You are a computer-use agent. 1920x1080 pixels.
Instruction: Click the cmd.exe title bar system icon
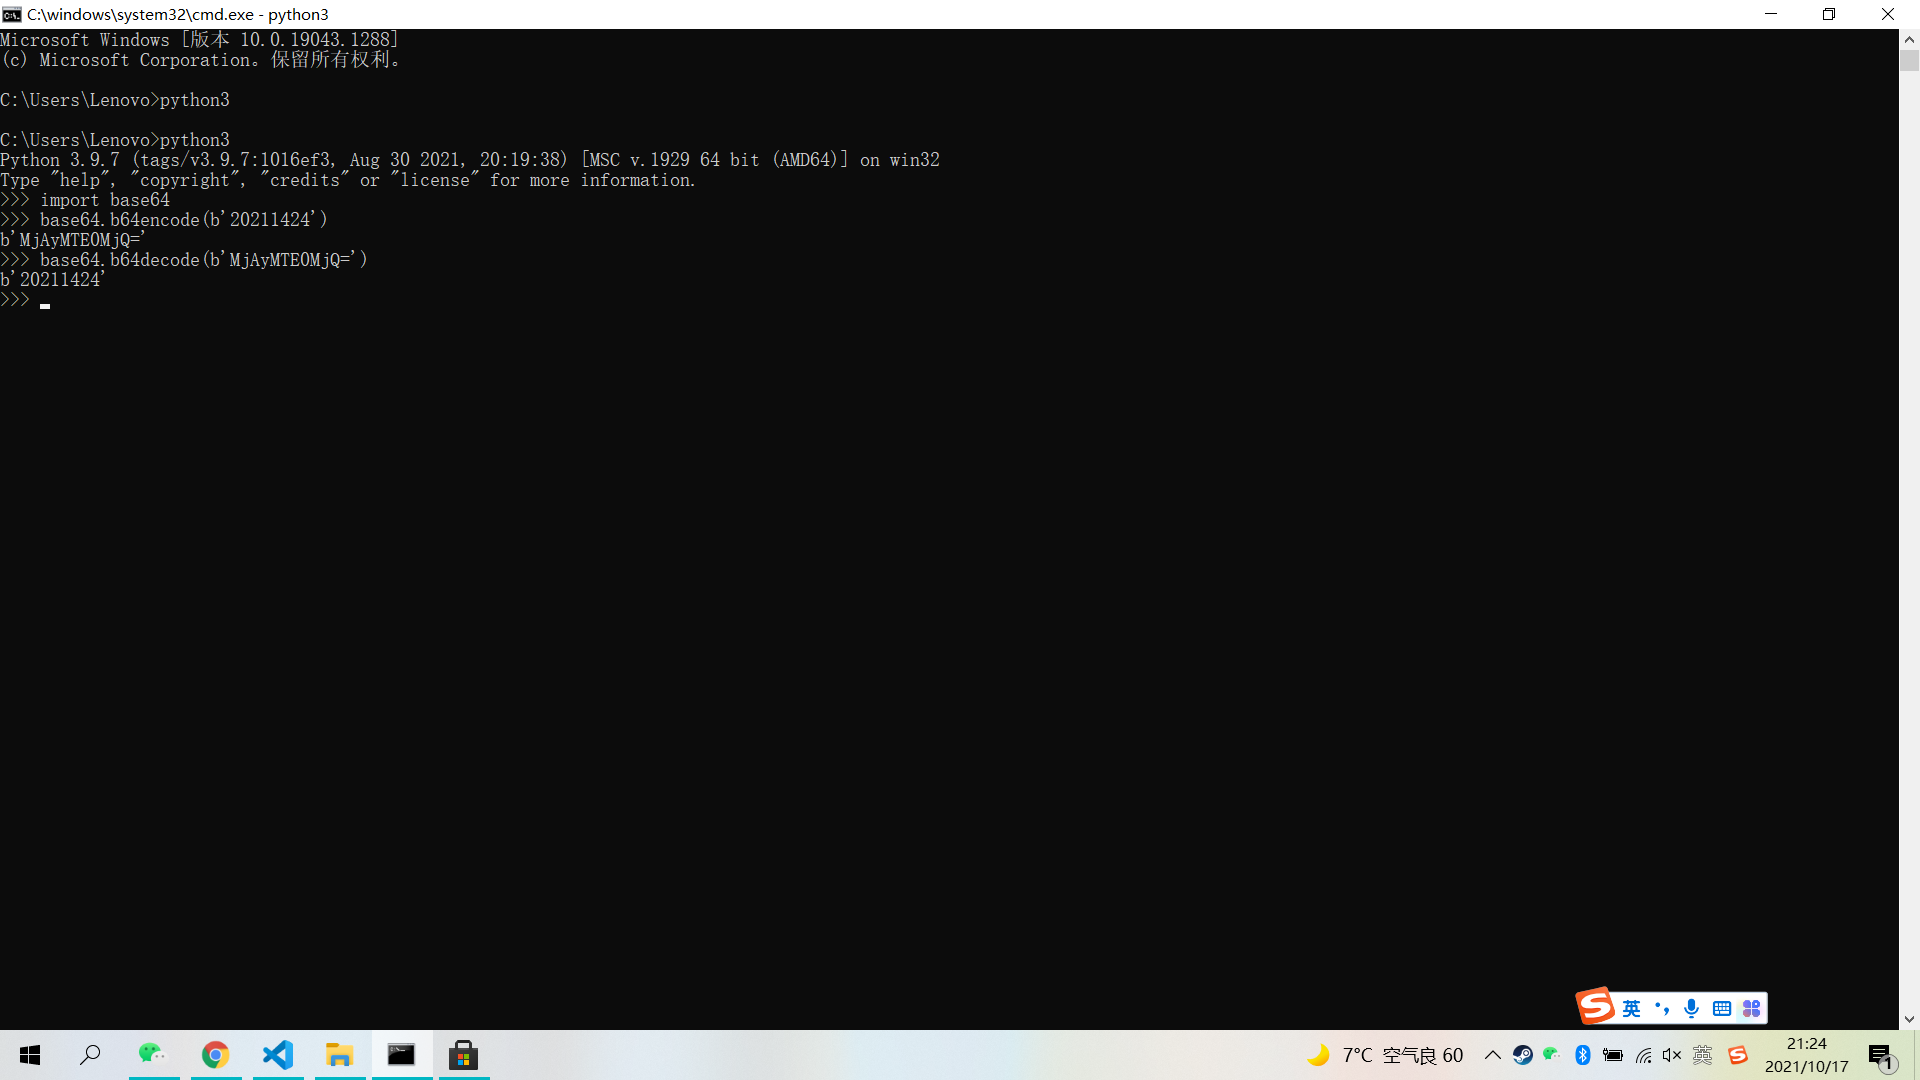pos(12,14)
